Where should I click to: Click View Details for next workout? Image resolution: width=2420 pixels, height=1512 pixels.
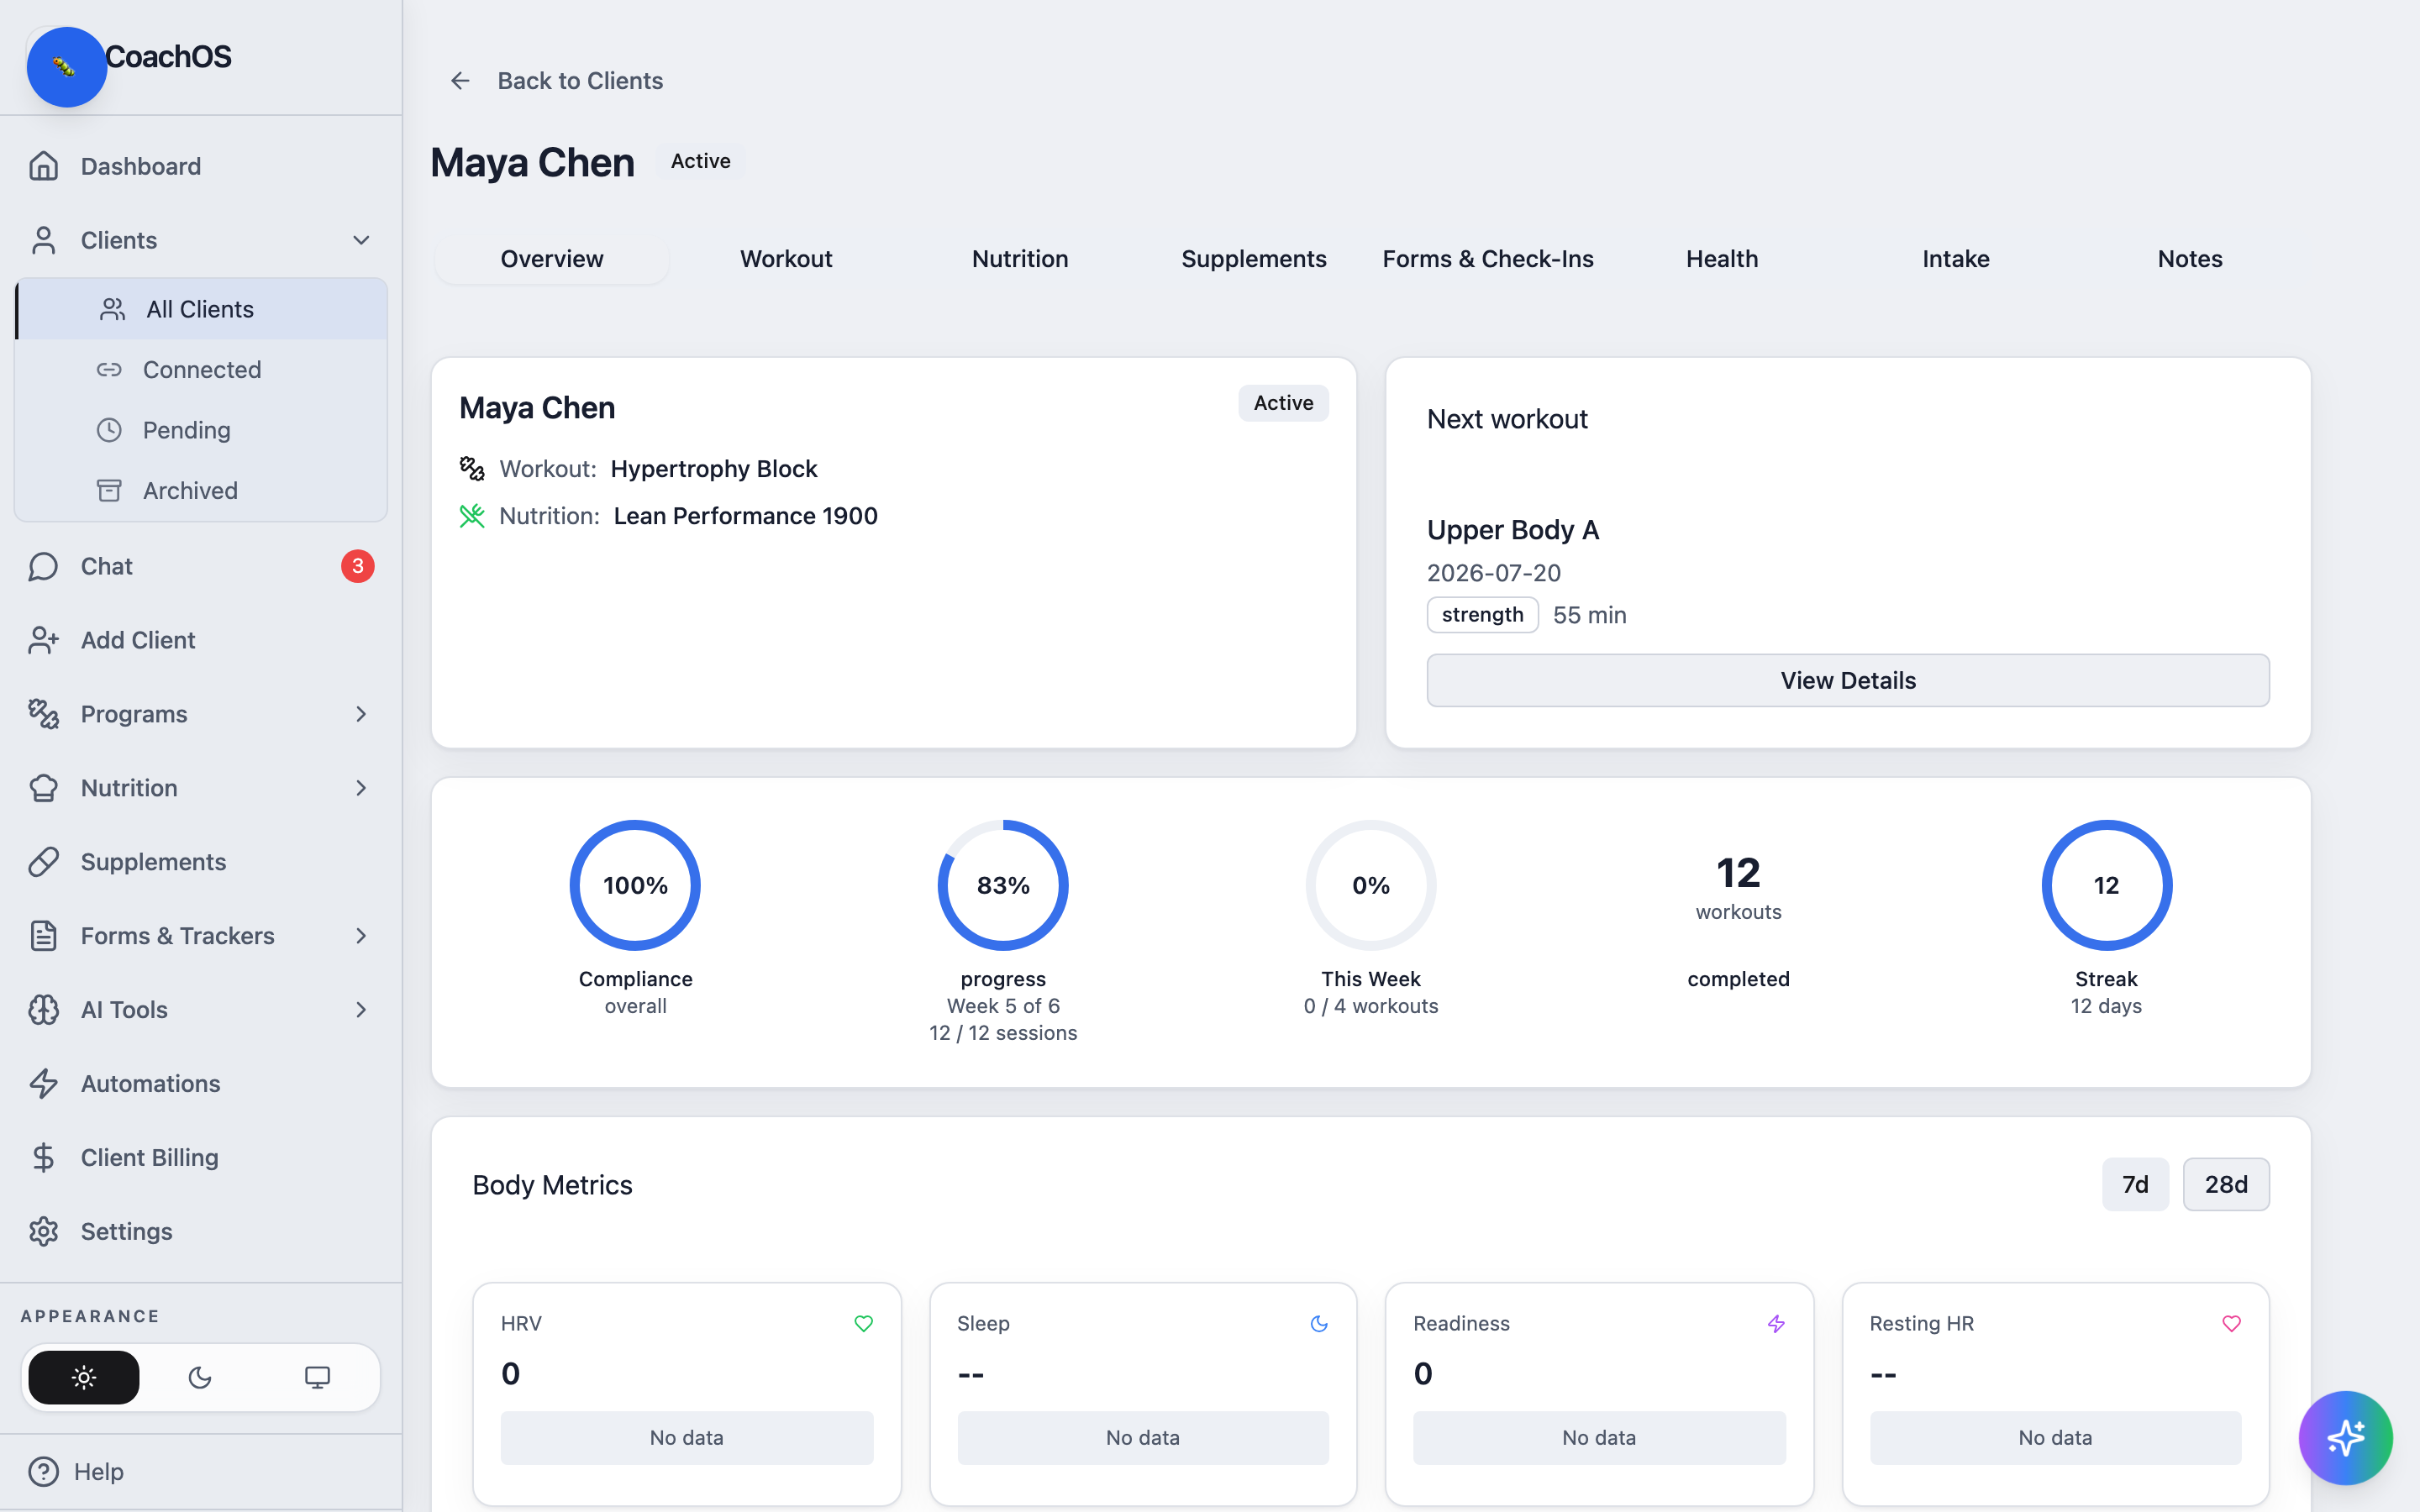pos(1848,681)
